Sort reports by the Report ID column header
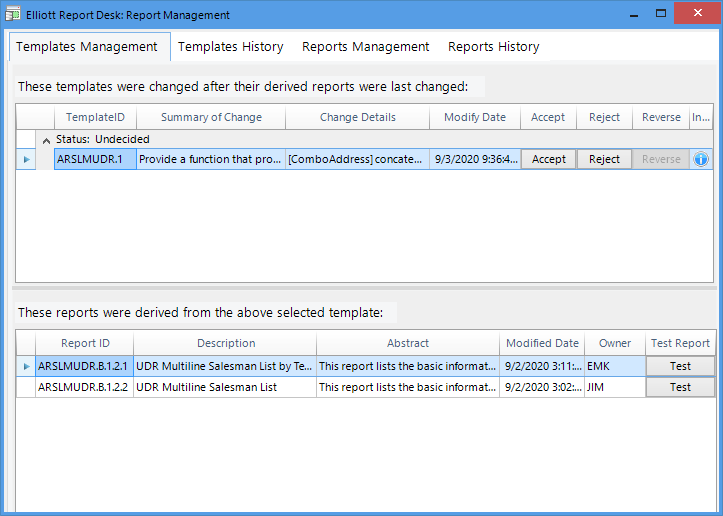The width and height of the screenshot is (723, 516). click(x=85, y=343)
